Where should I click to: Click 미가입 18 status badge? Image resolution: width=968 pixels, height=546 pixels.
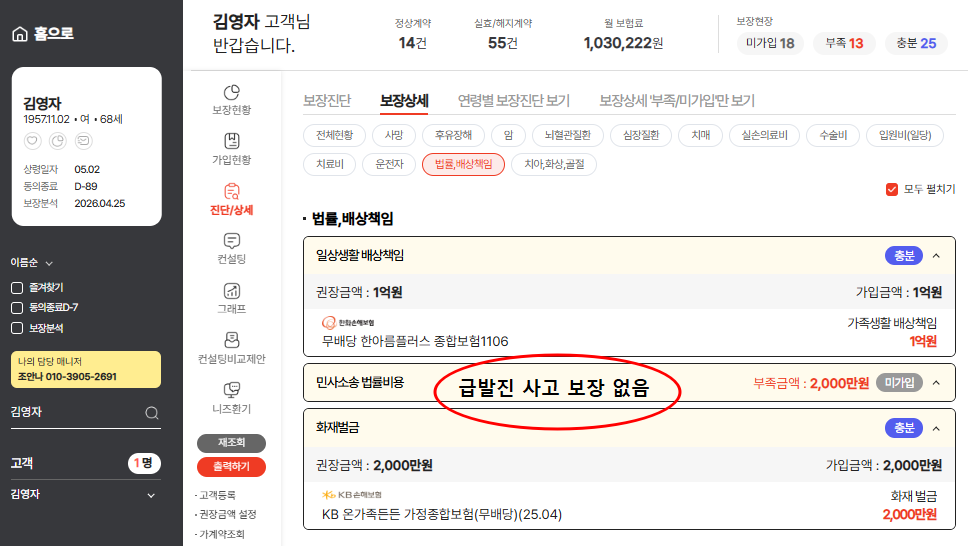pyautogui.click(x=770, y=43)
